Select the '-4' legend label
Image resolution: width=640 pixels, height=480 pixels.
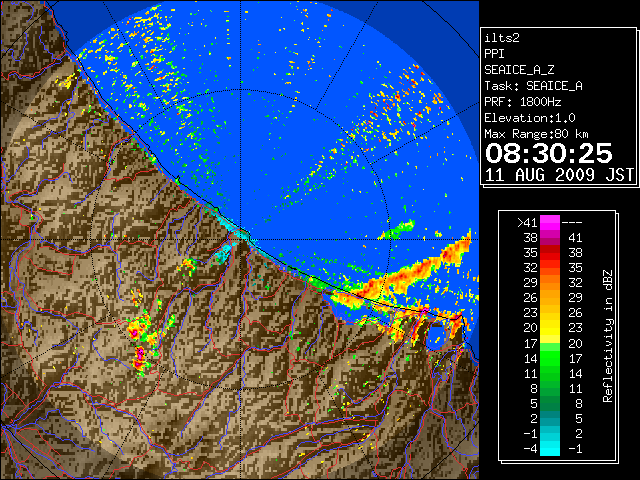tap(530, 449)
